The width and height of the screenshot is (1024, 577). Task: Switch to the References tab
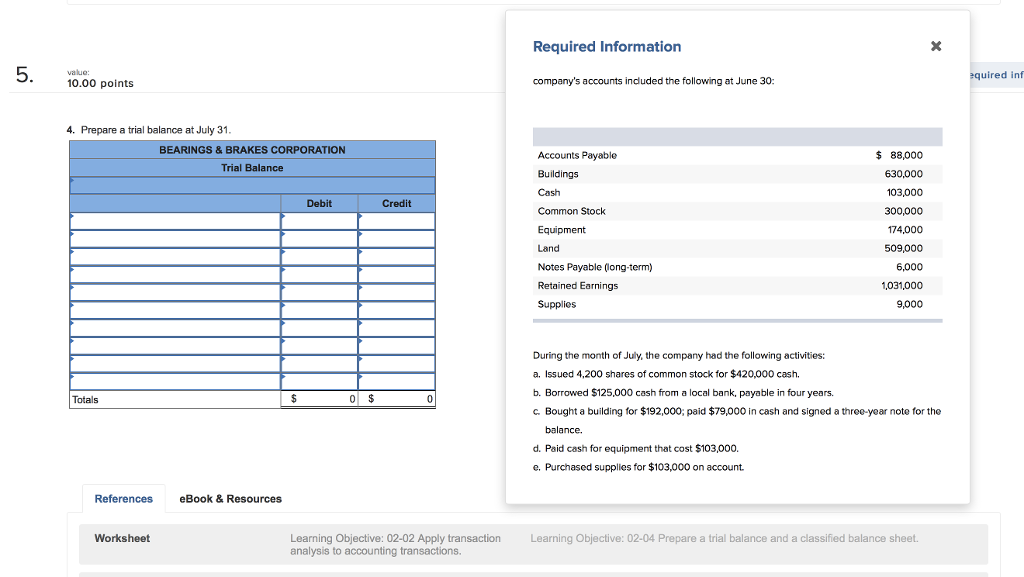pos(123,498)
